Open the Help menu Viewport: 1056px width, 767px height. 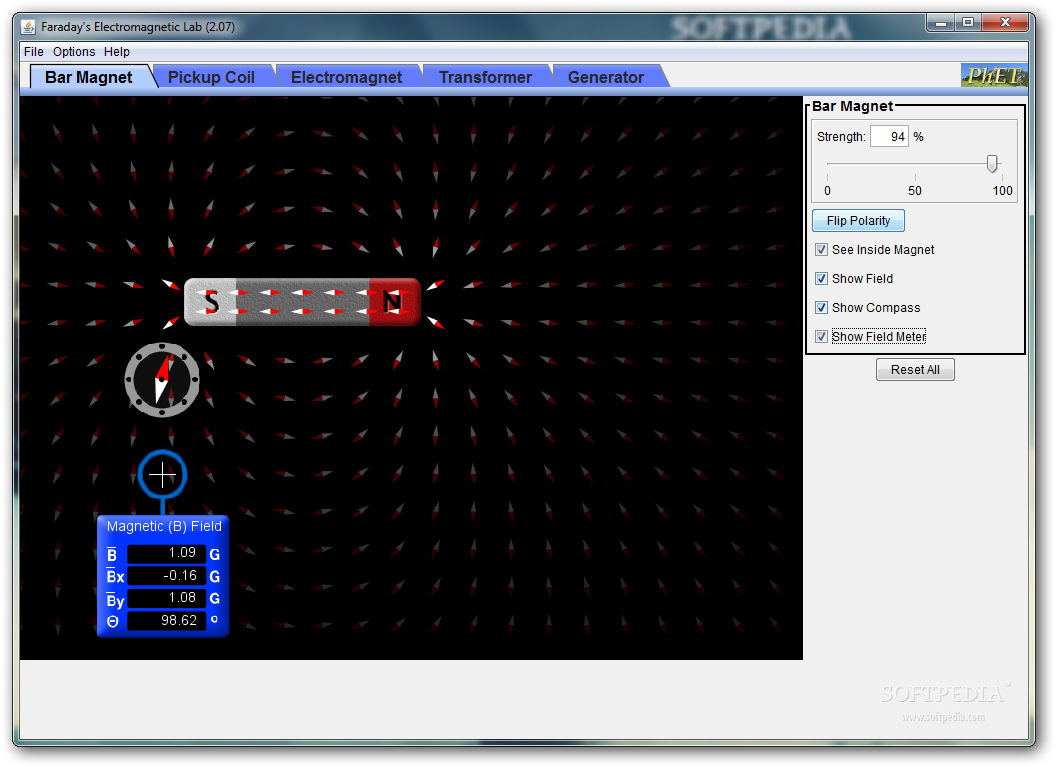point(117,52)
